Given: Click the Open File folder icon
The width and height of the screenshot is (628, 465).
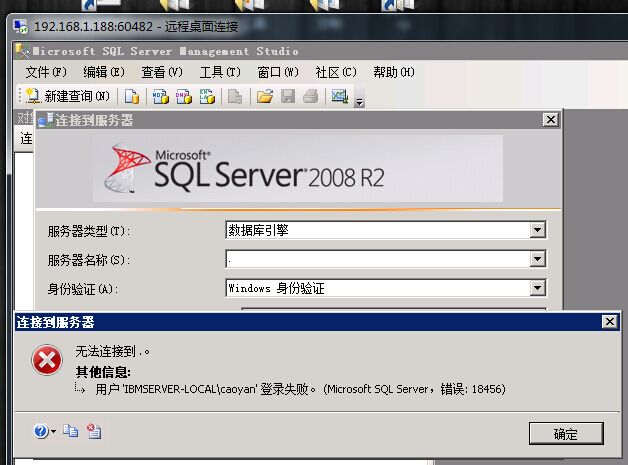Looking at the screenshot, I should tap(265, 97).
